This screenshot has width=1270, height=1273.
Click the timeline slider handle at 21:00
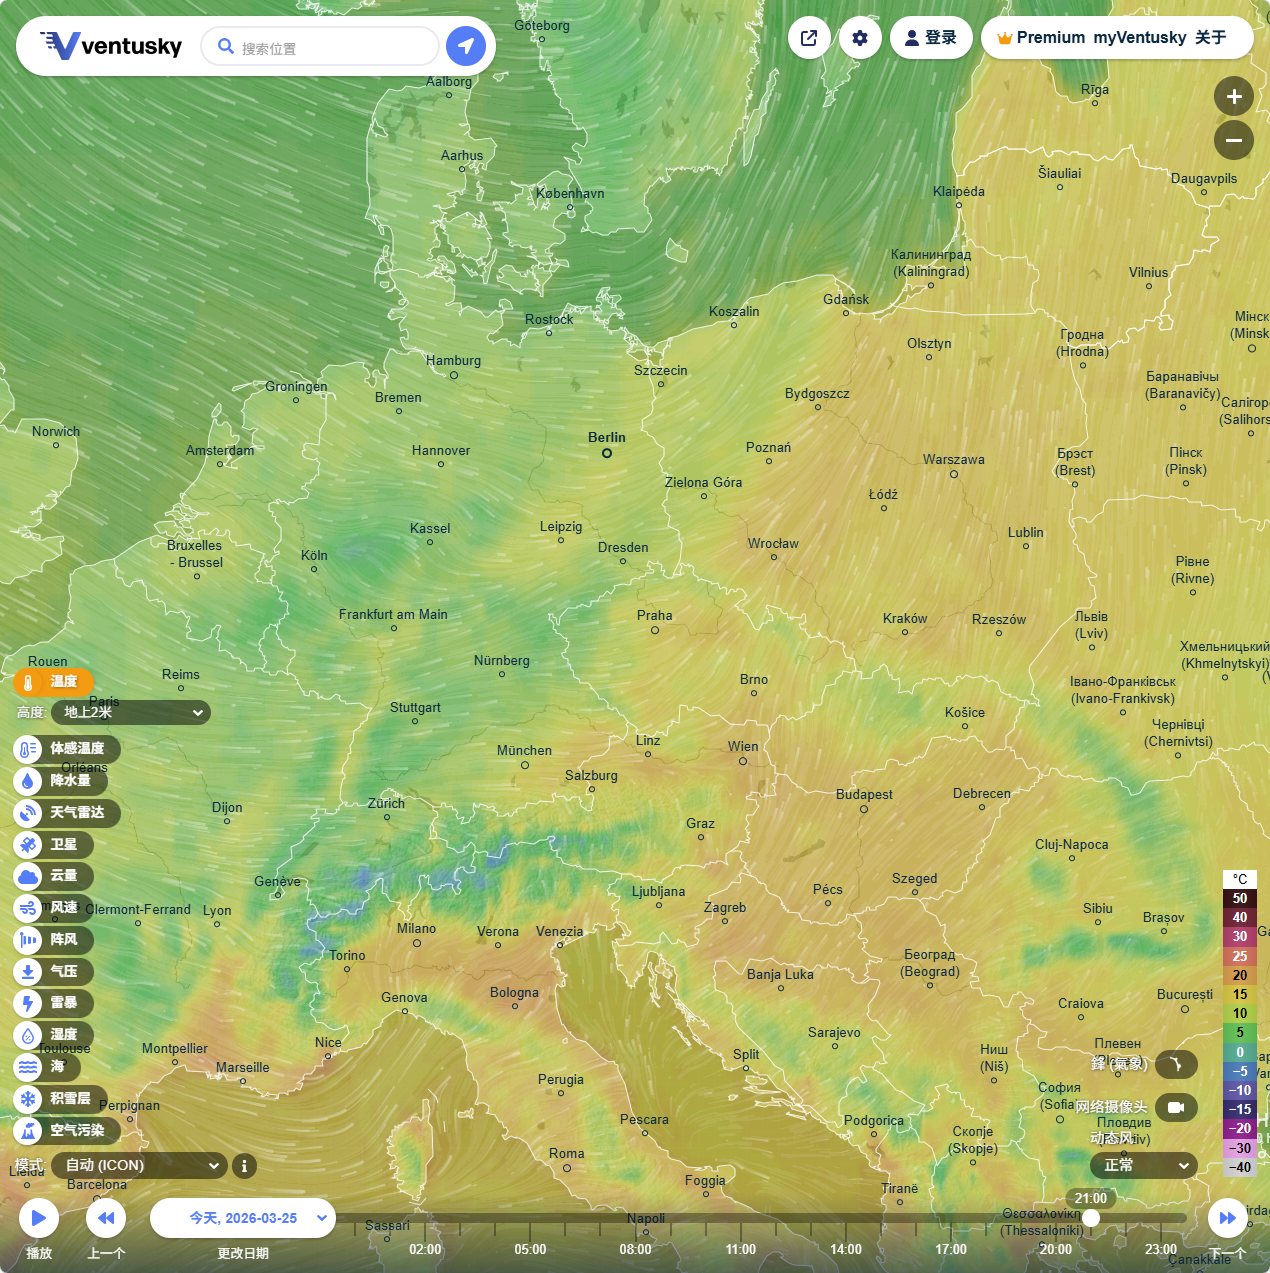pos(1091,1218)
